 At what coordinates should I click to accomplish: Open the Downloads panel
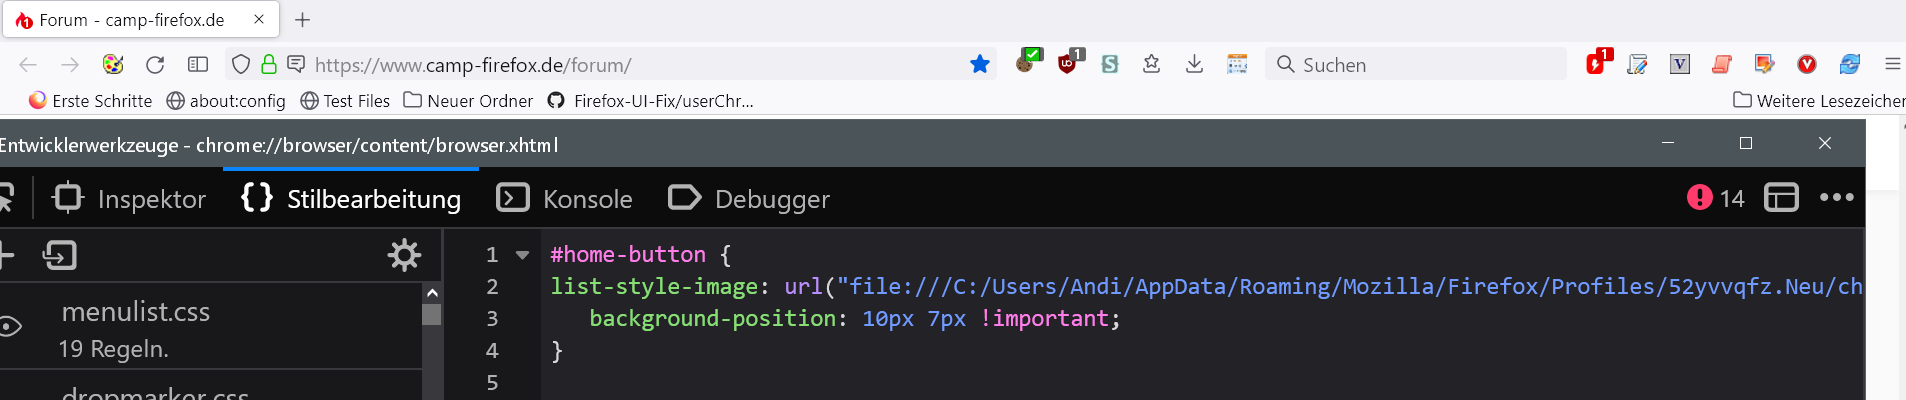[1194, 65]
